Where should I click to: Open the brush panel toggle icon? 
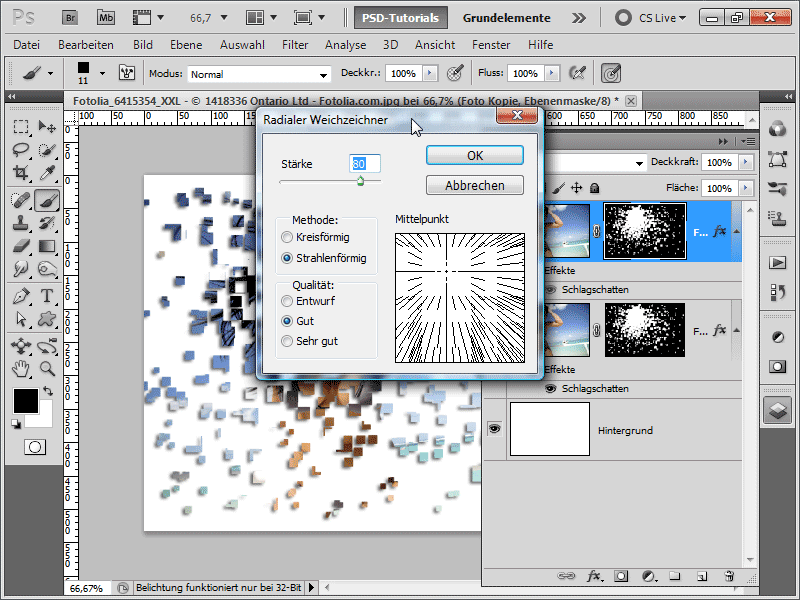127,73
